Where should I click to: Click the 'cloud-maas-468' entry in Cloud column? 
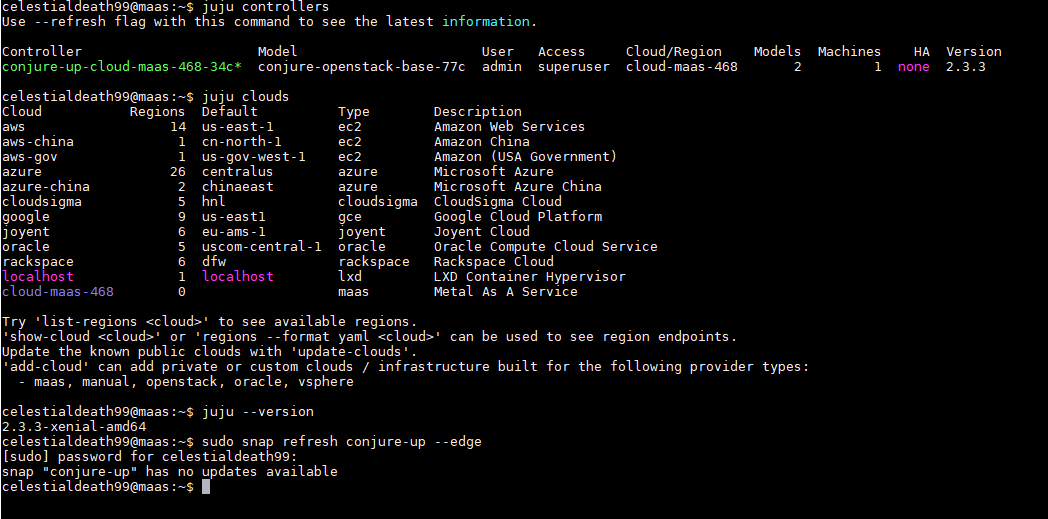58,292
